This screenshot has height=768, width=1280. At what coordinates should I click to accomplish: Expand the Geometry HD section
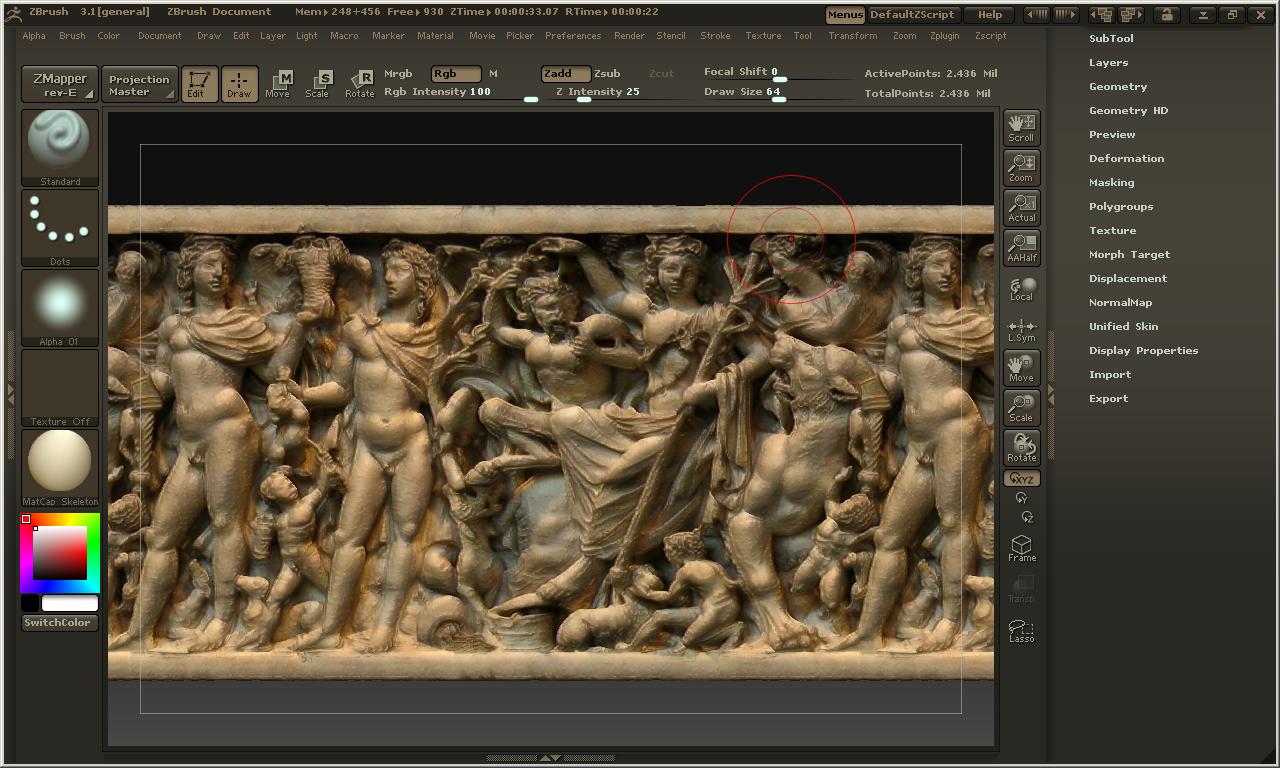click(1128, 110)
